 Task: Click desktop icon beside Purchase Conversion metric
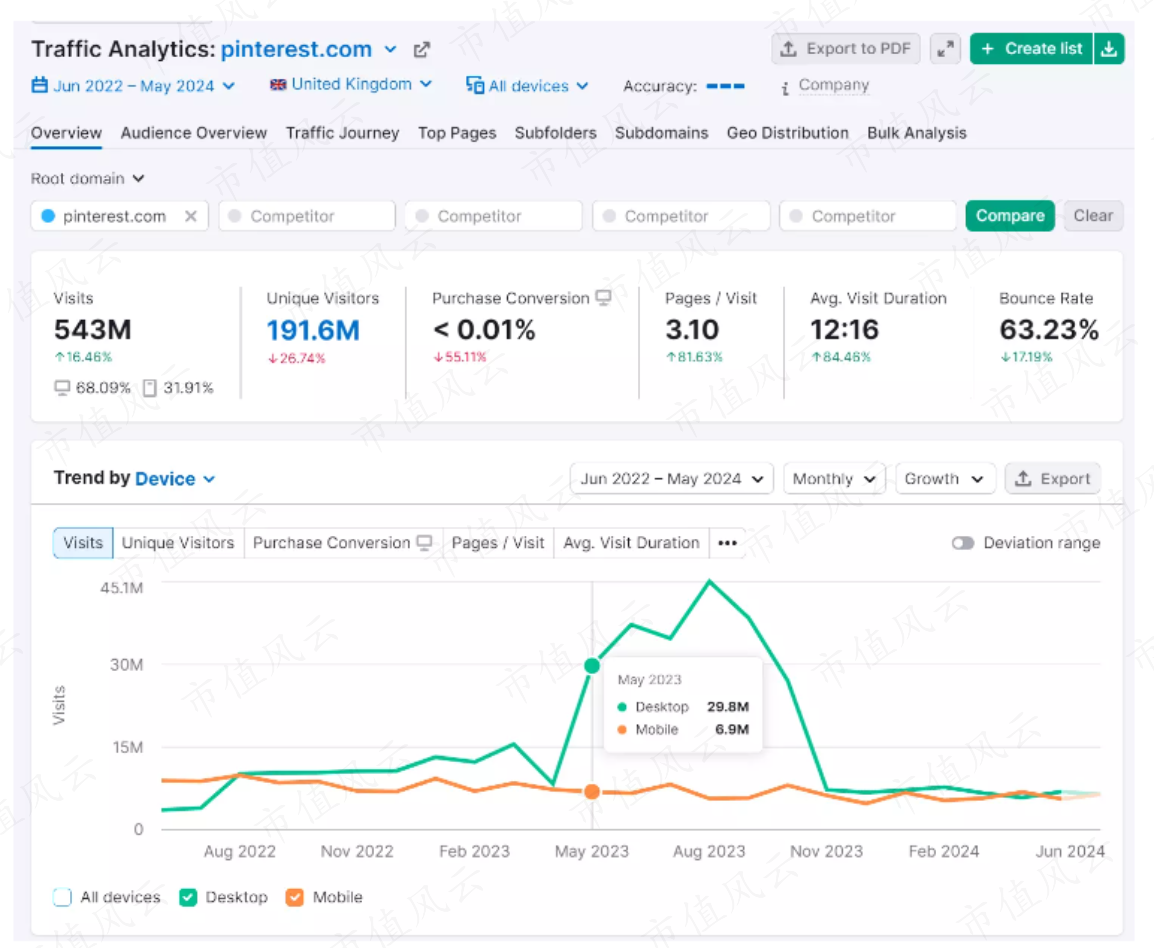click(603, 297)
